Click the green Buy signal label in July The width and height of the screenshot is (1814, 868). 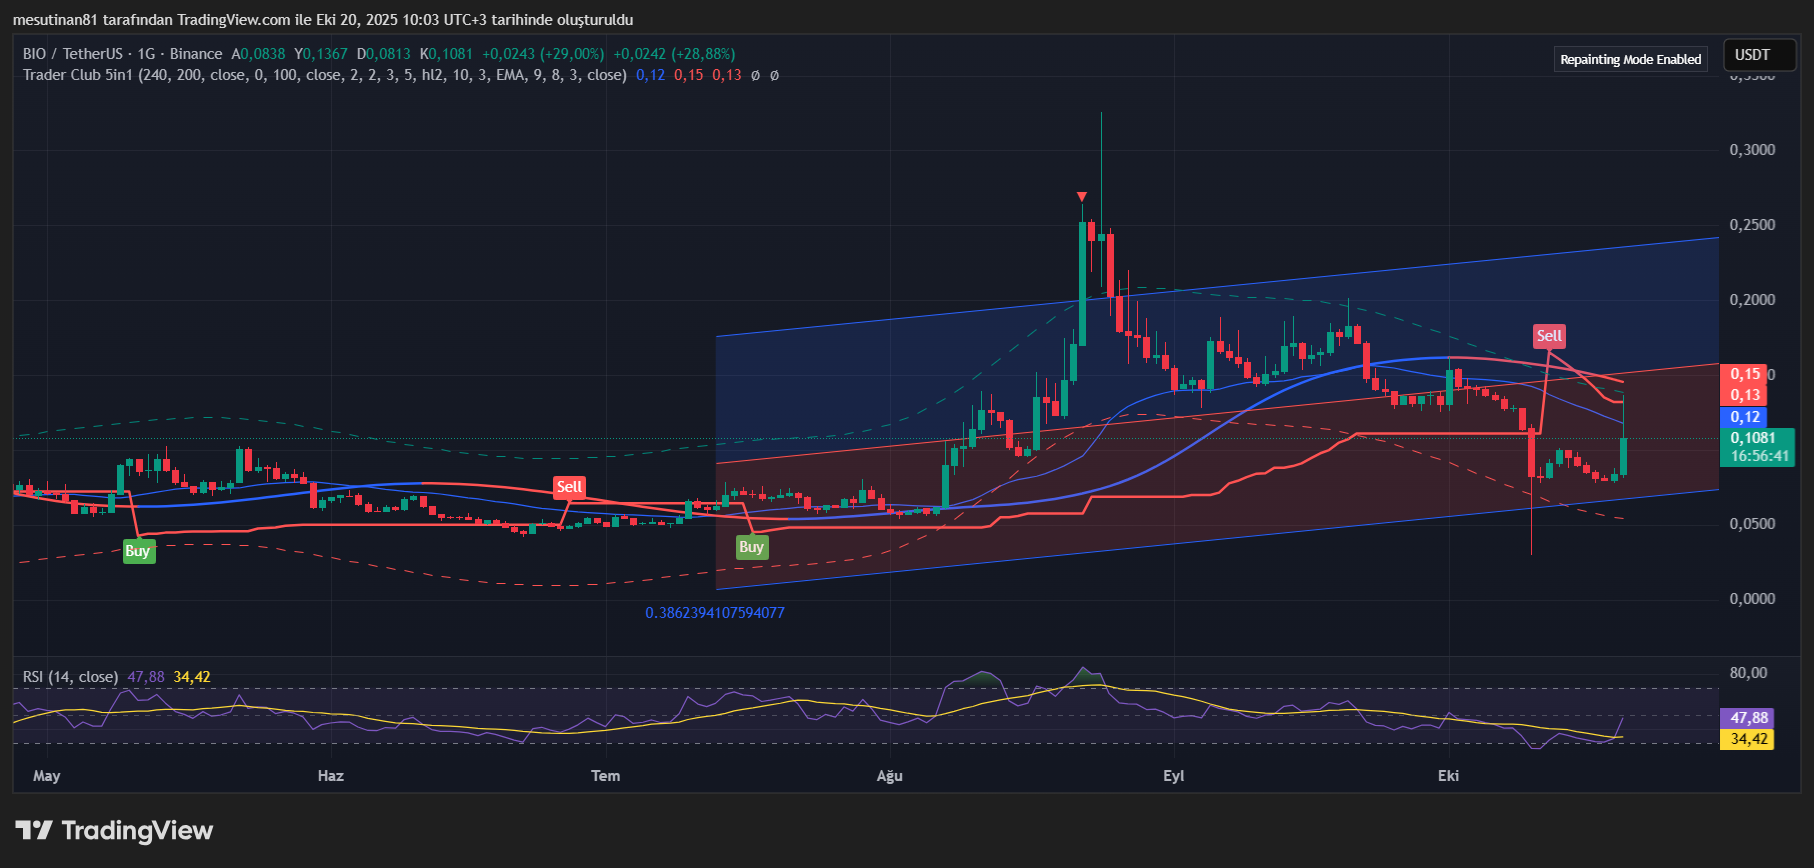(751, 547)
